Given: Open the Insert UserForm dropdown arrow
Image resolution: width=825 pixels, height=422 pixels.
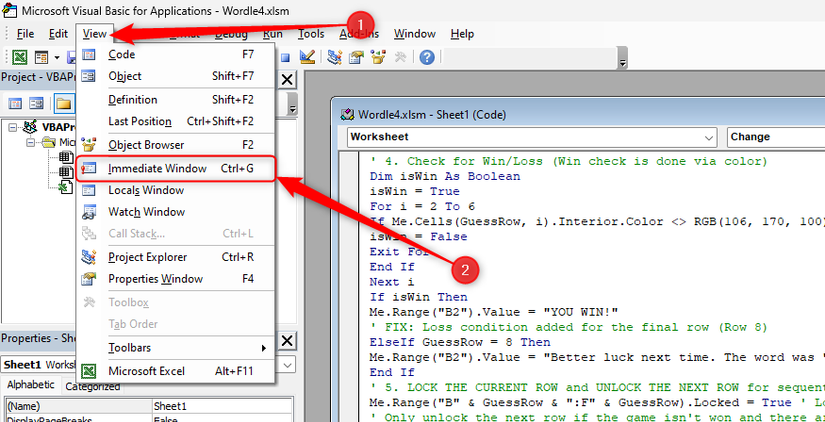Looking at the screenshot, I should pos(57,57).
